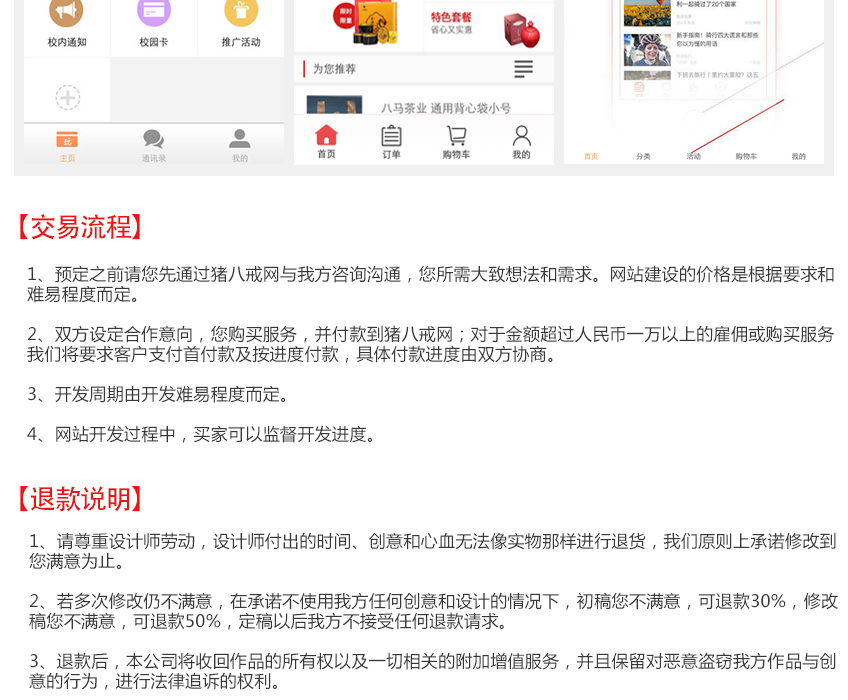
Task: Open the 校内通知 megaphone icon
Action: [x=67, y=12]
